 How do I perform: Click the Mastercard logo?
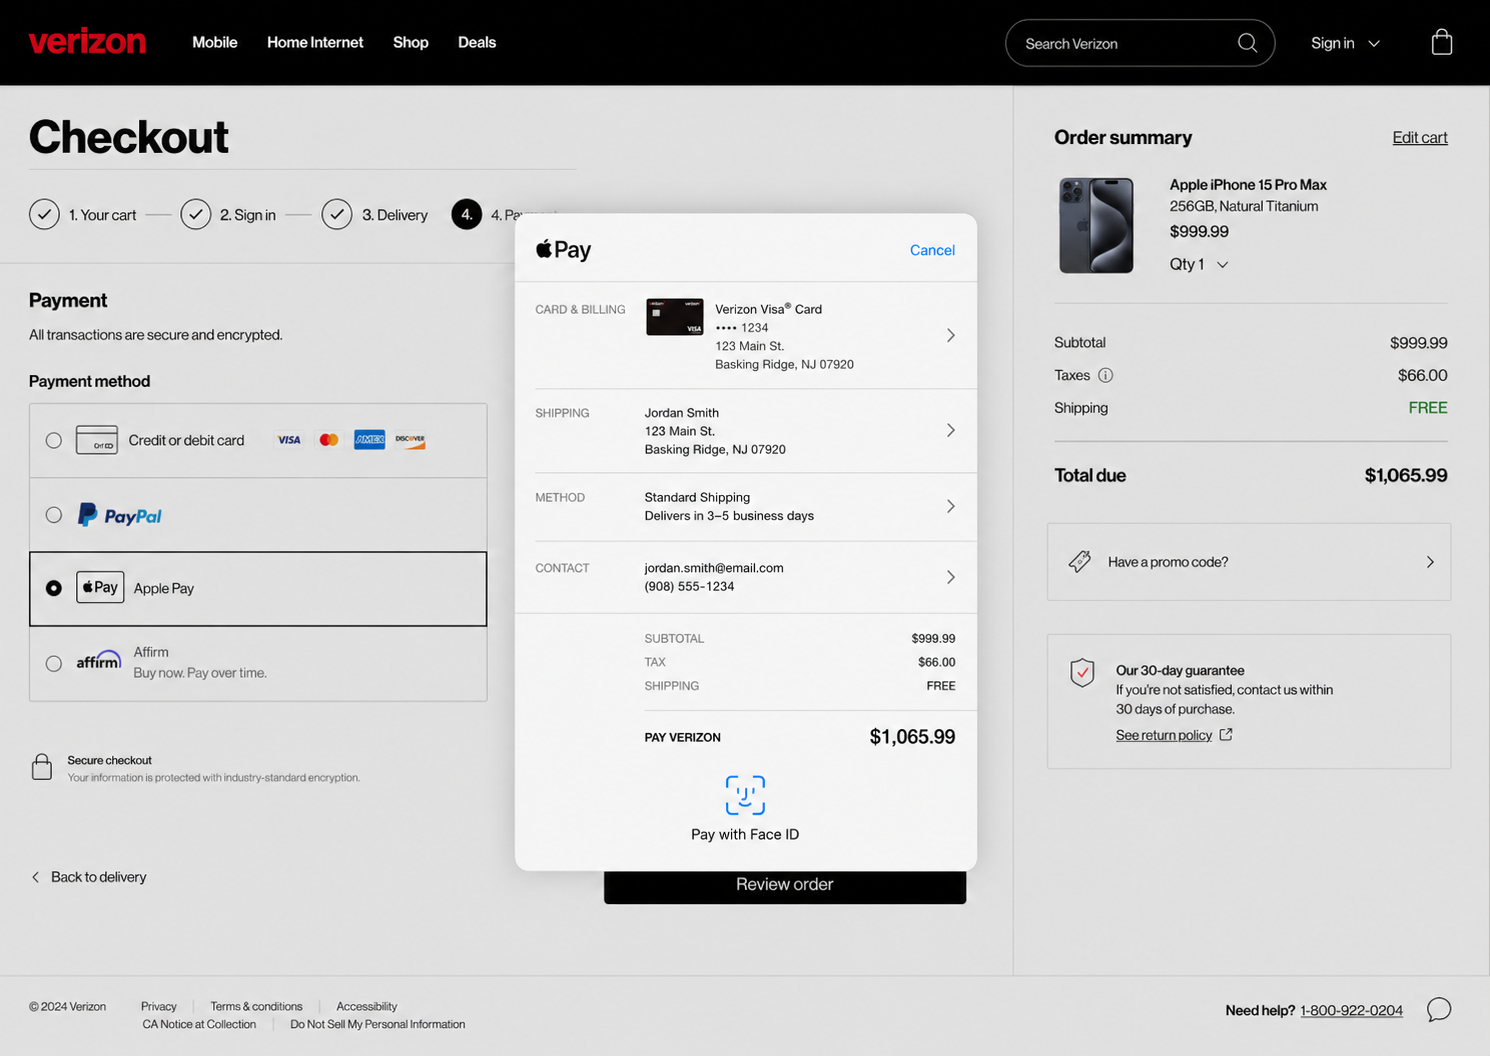click(329, 440)
